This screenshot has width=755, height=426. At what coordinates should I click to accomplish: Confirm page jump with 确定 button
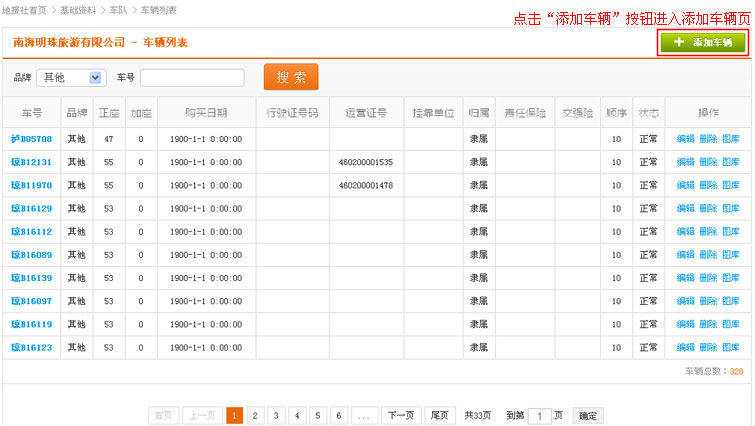(x=588, y=416)
